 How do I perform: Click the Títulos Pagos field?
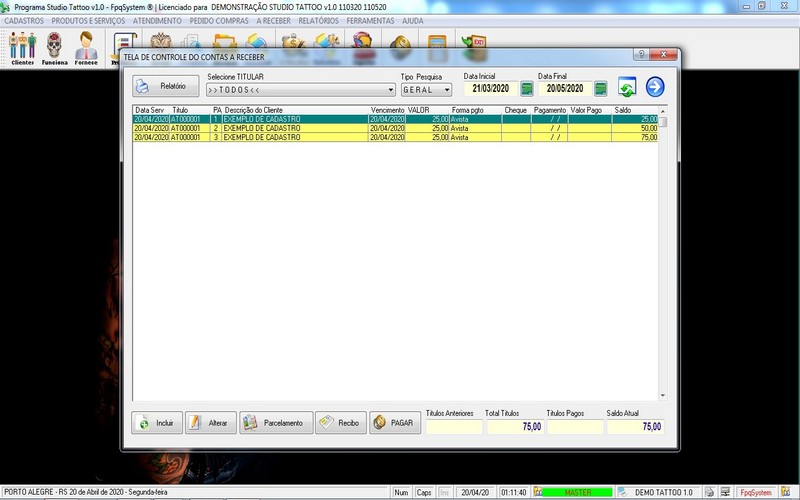pos(575,427)
